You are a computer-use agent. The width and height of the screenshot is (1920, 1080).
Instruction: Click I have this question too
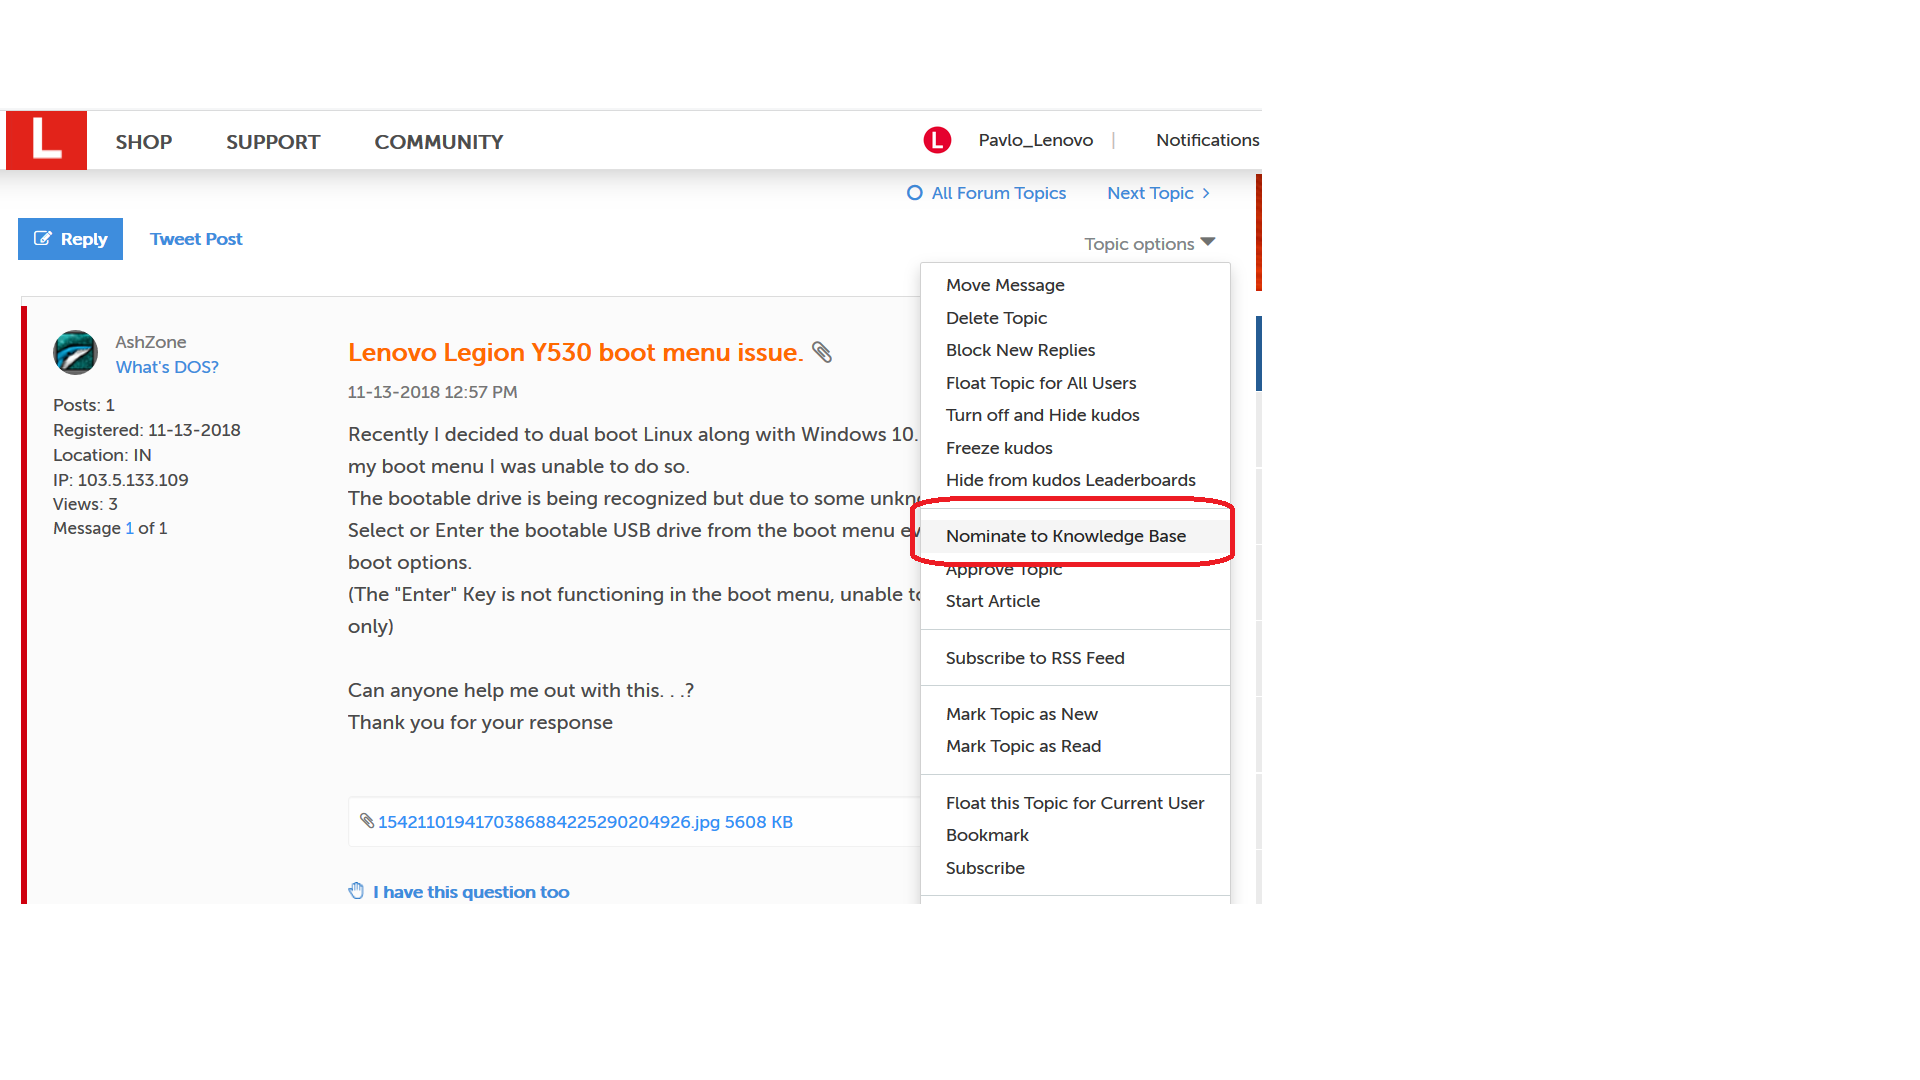click(x=471, y=892)
